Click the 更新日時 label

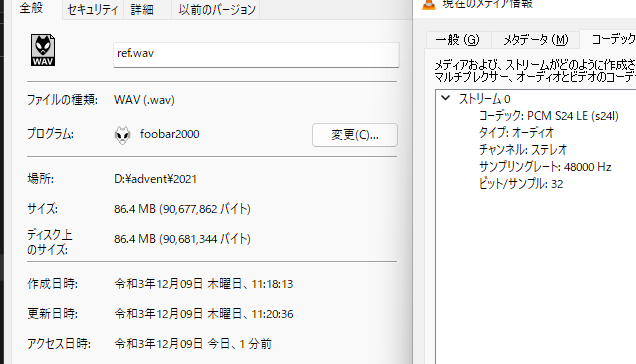52,314
